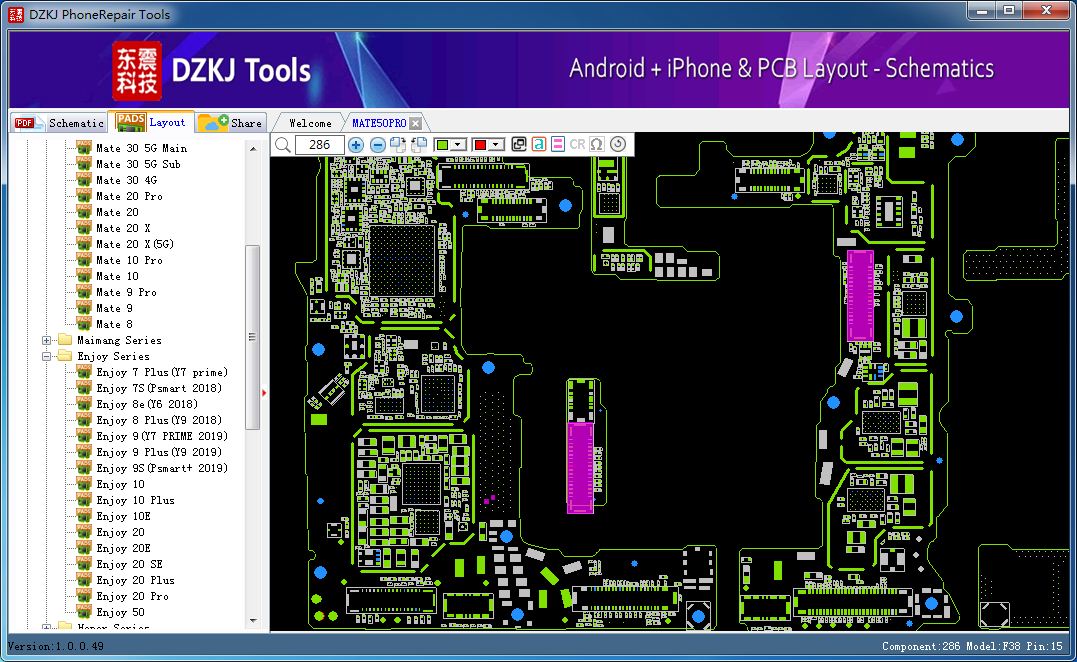
Task: Open Enjoy 8e (Y6 2018)
Action: click(x=147, y=404)
